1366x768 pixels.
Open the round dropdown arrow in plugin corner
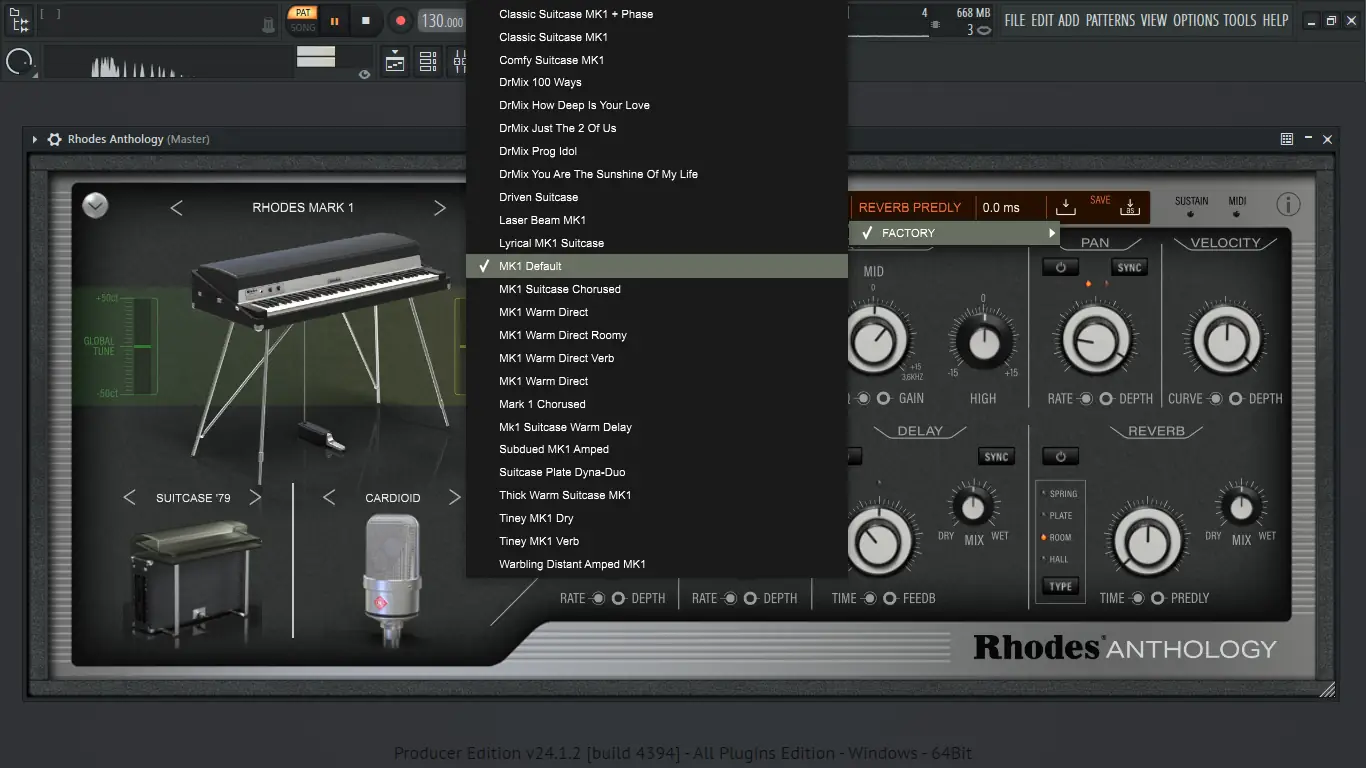(x=95, y=205)
